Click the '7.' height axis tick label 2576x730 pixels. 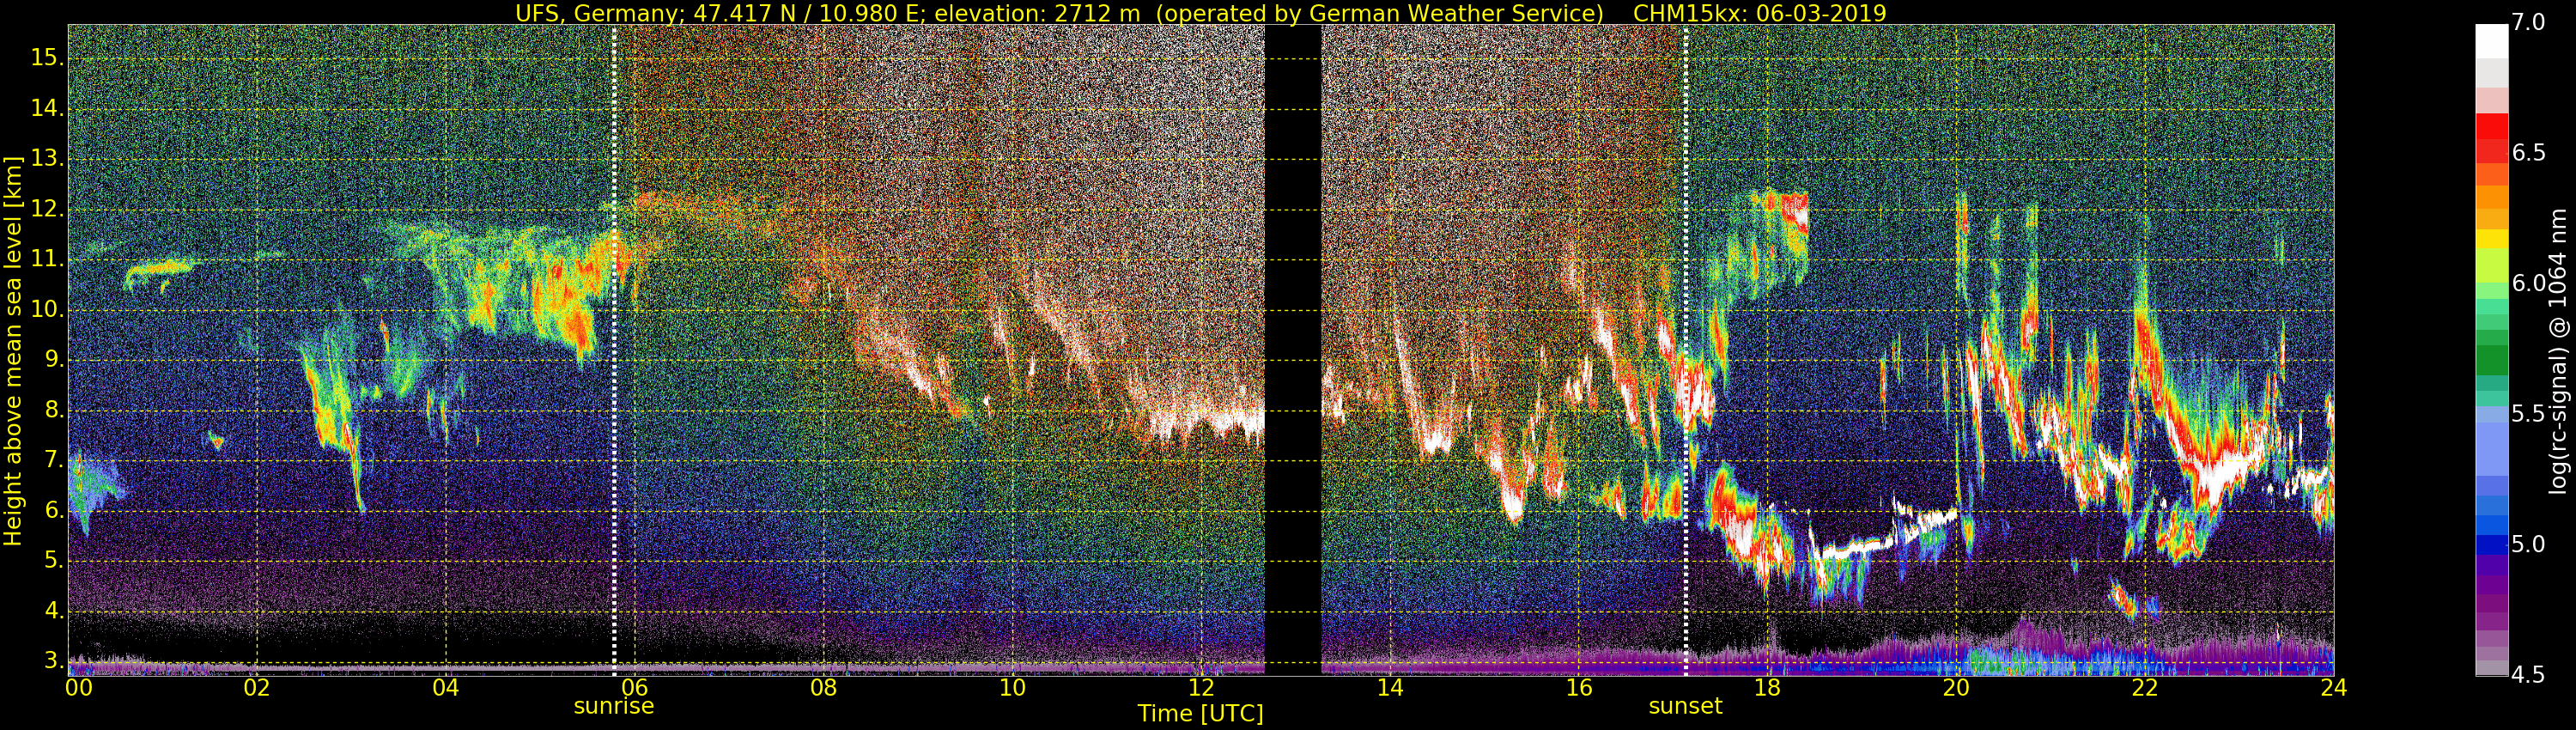[53, 461]
